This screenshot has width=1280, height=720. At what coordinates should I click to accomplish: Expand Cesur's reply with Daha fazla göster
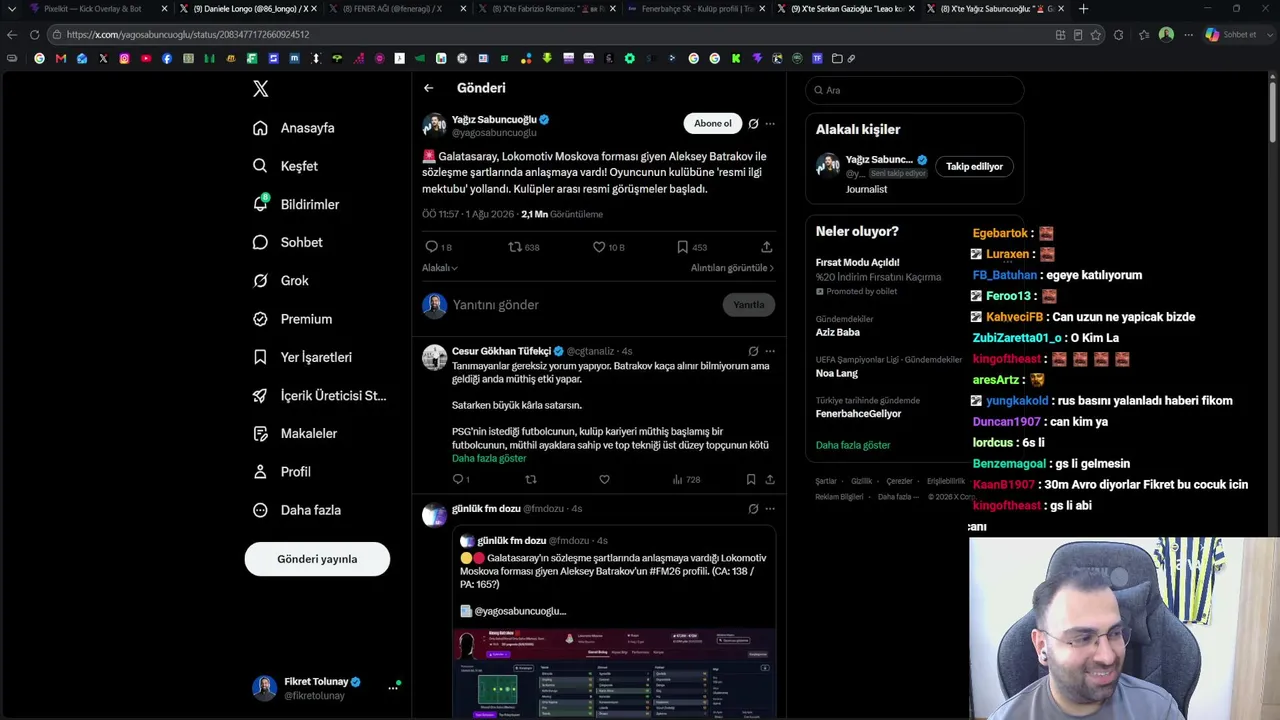tap(489, 458)
